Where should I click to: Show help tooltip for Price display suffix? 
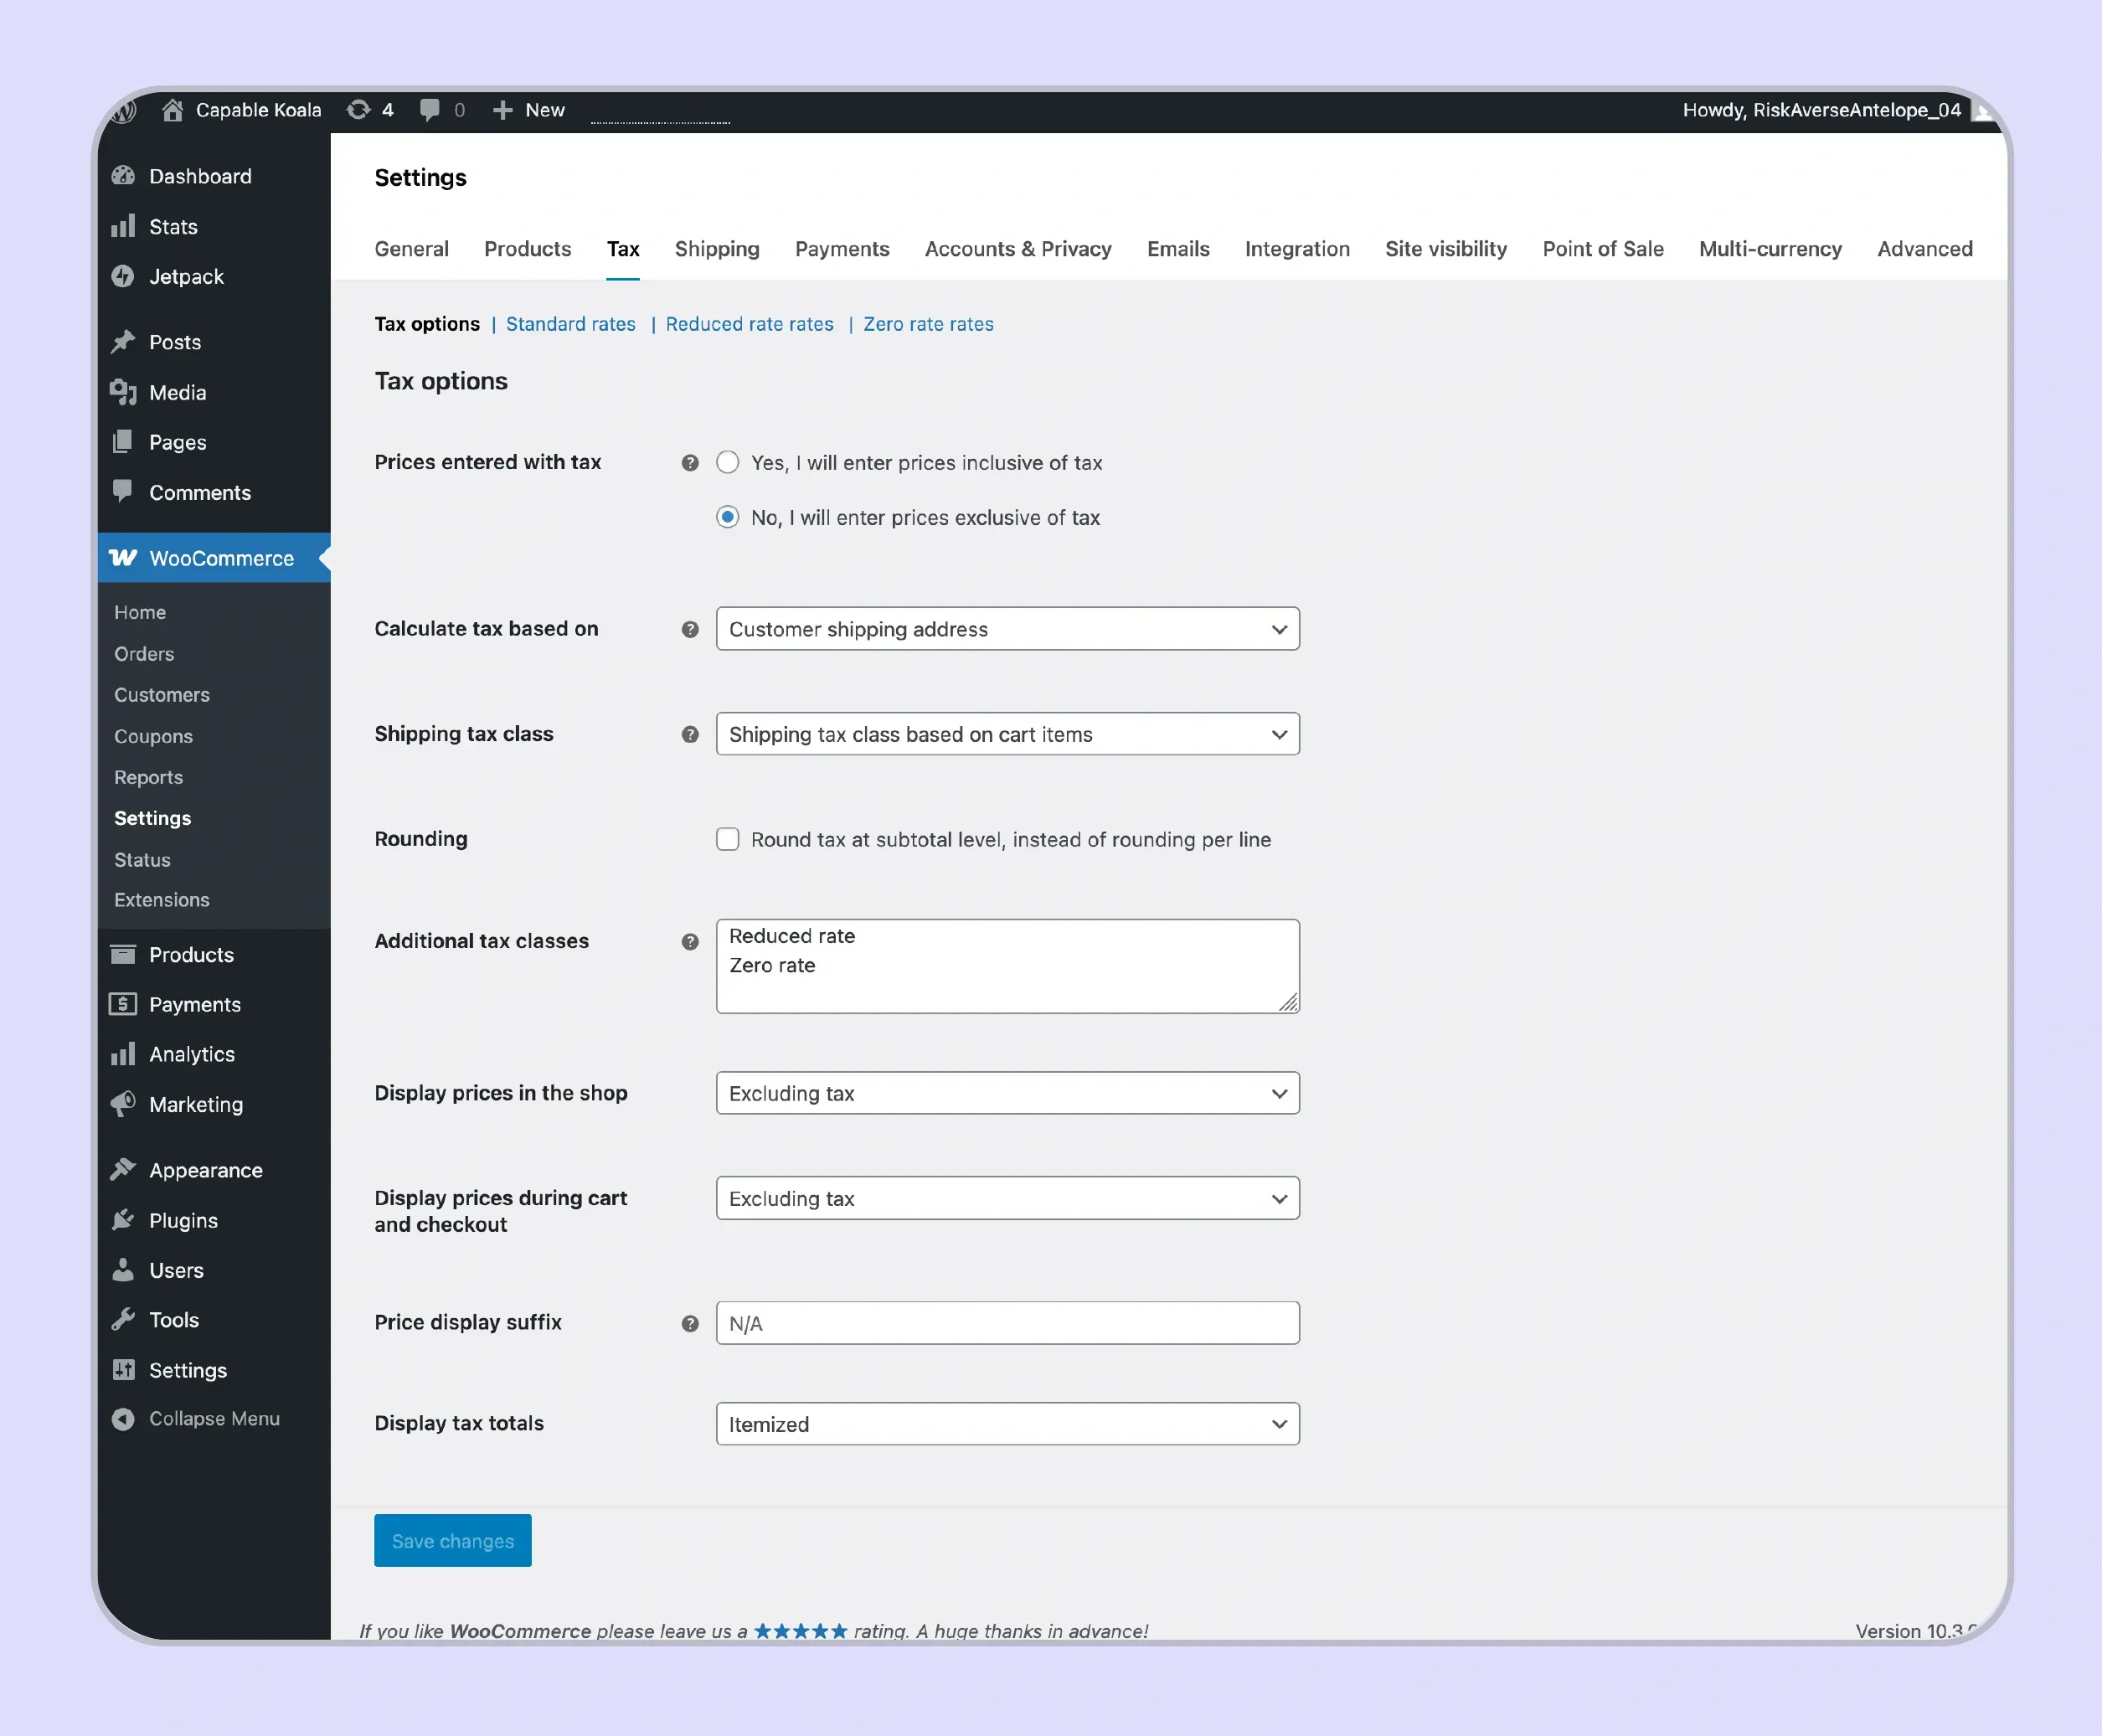pos(690,1324)
